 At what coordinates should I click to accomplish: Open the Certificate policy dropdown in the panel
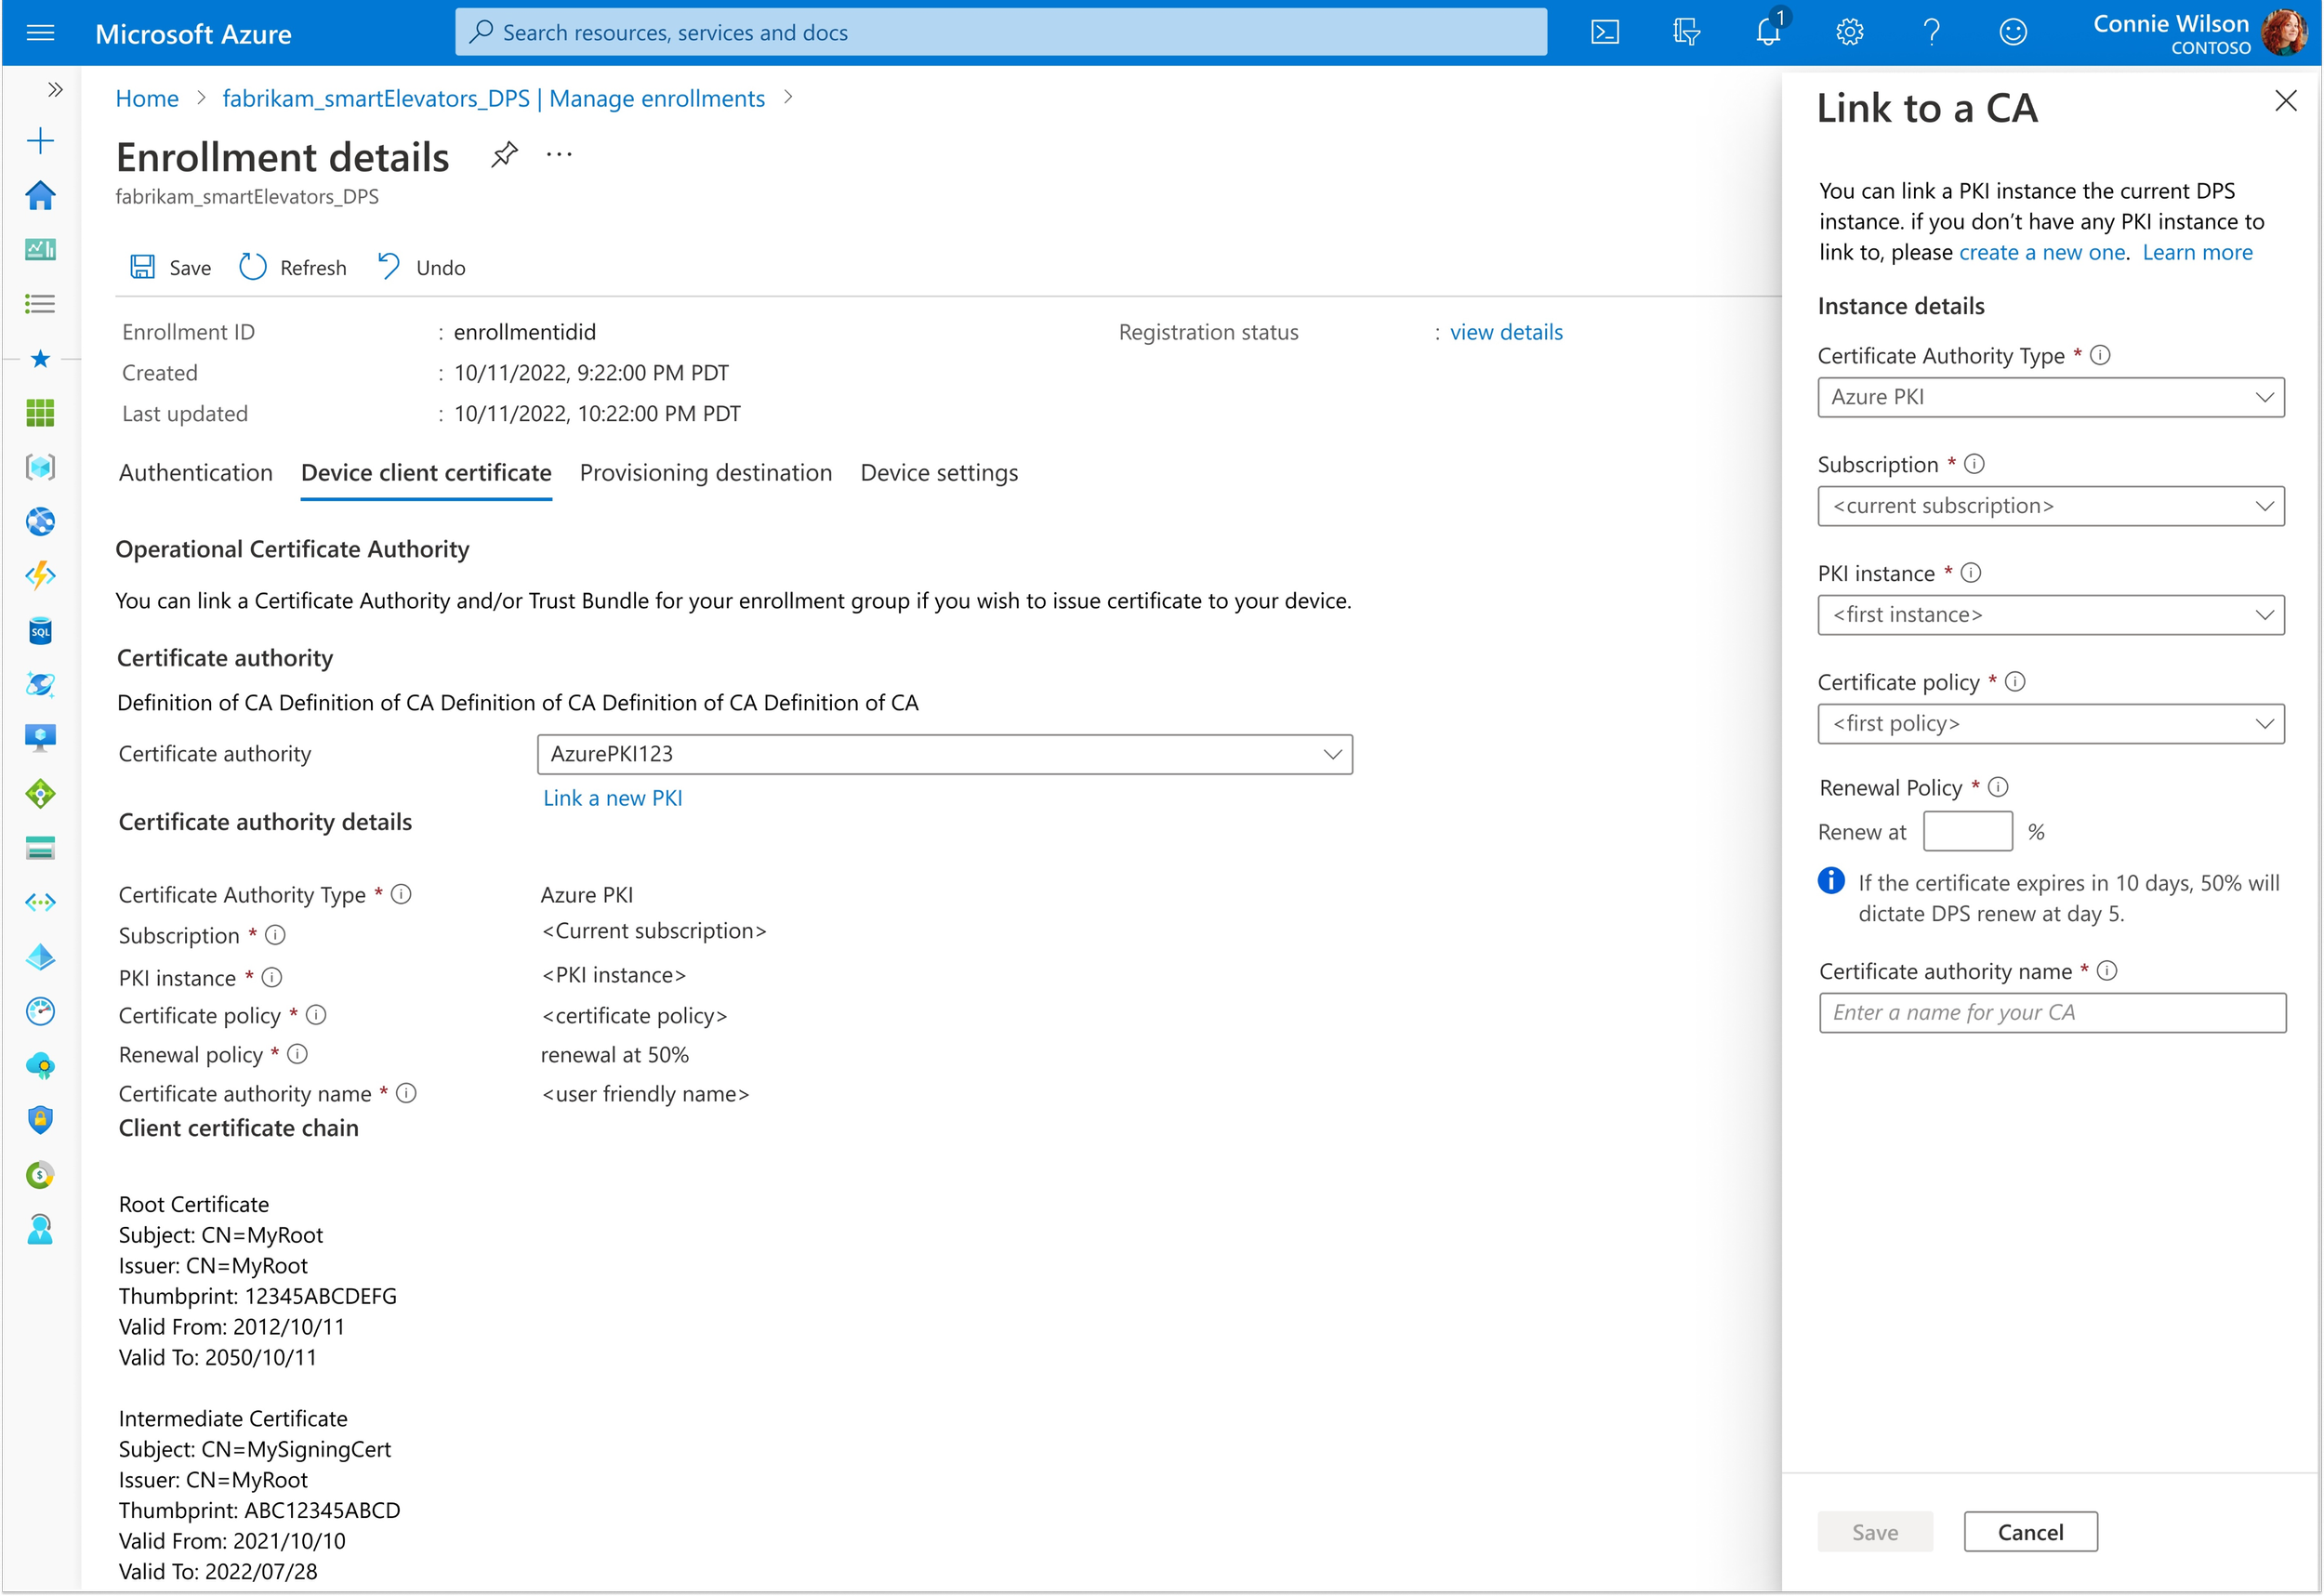2050,724
